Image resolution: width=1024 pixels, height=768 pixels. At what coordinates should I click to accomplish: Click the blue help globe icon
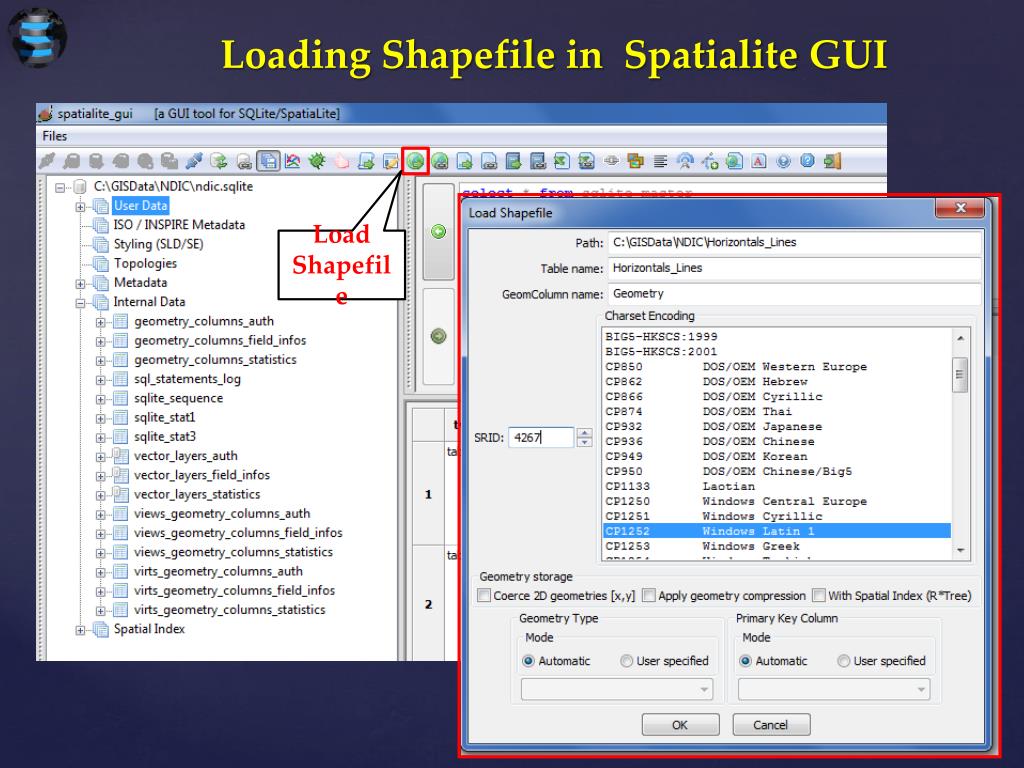[783, 161]
